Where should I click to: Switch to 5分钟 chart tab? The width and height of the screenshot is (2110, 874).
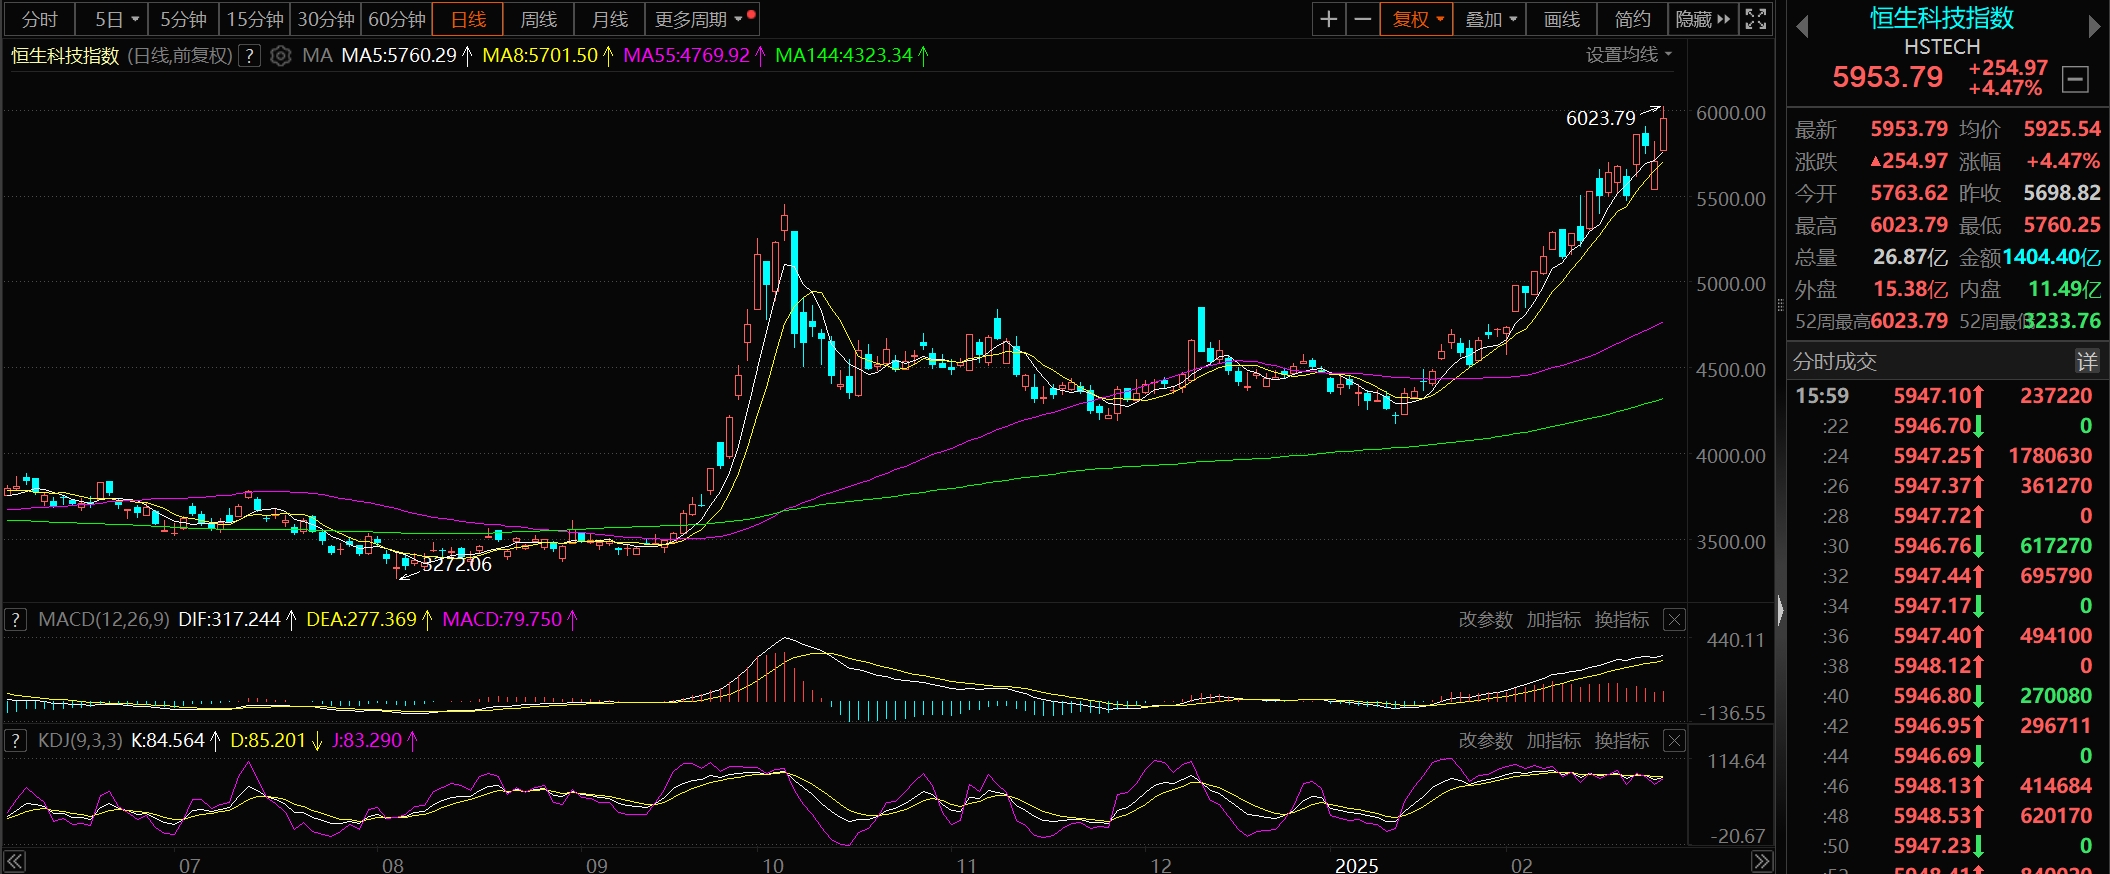(x=184, y=19)
